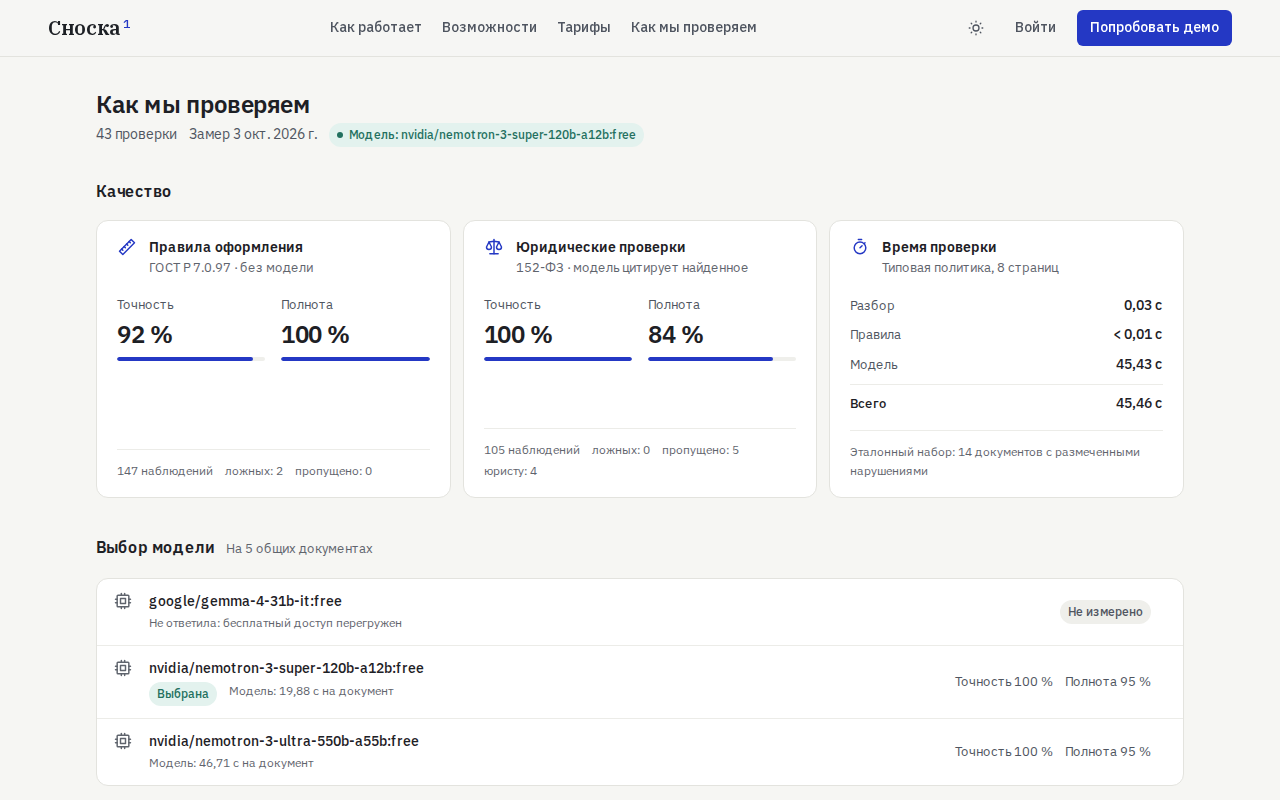
Task: Click the chip icon next to google/gemma-4-31b-it:free
Action: tap(123, 601)
